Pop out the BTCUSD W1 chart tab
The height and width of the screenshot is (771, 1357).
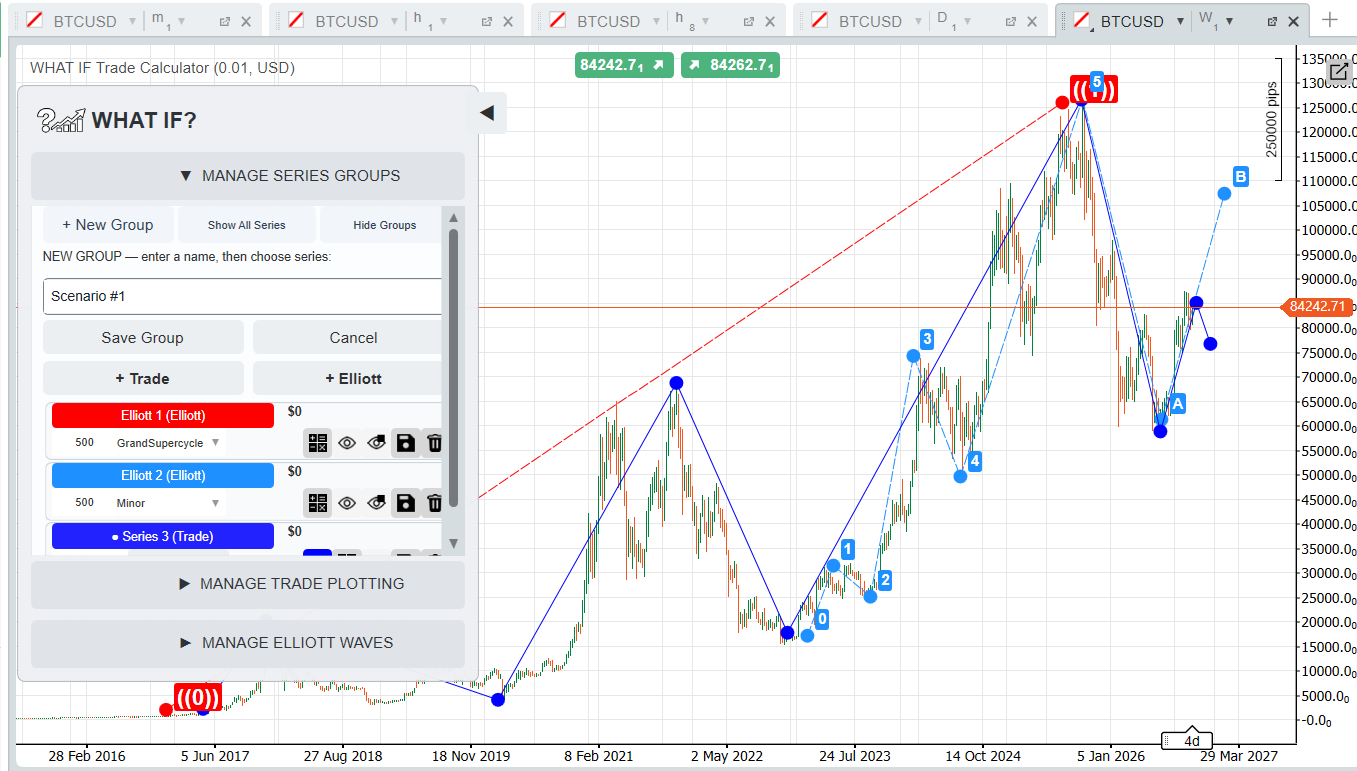pyautogui.click(x=1272, y=21)
